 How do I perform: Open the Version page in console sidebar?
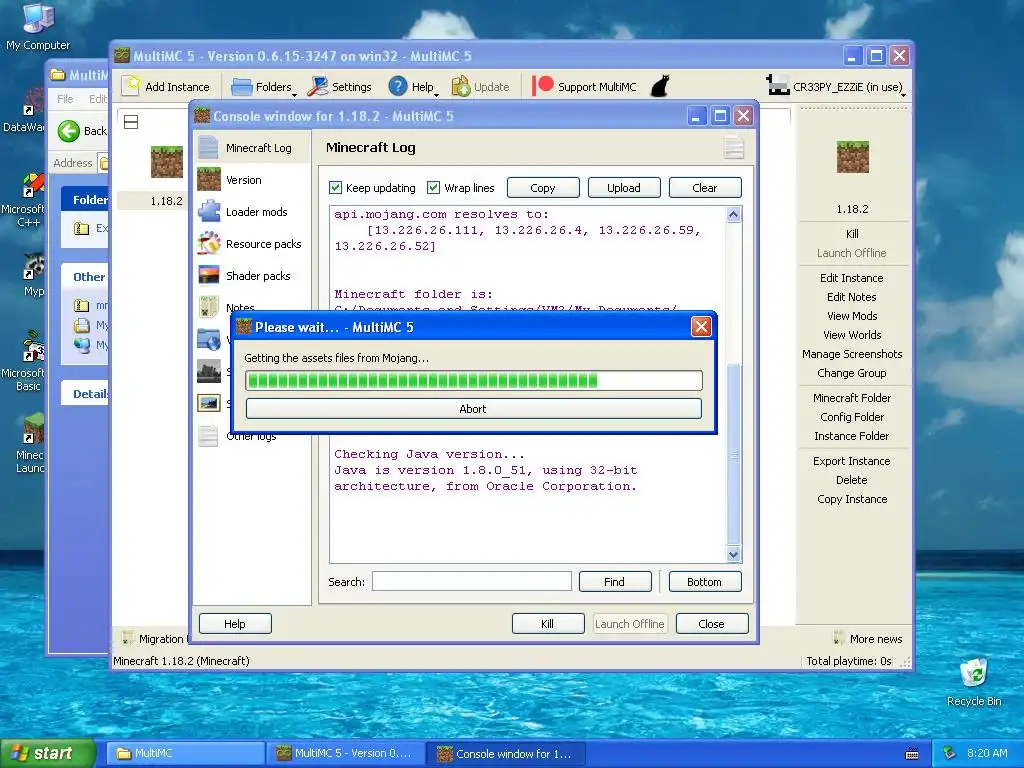tap(252, 180)
